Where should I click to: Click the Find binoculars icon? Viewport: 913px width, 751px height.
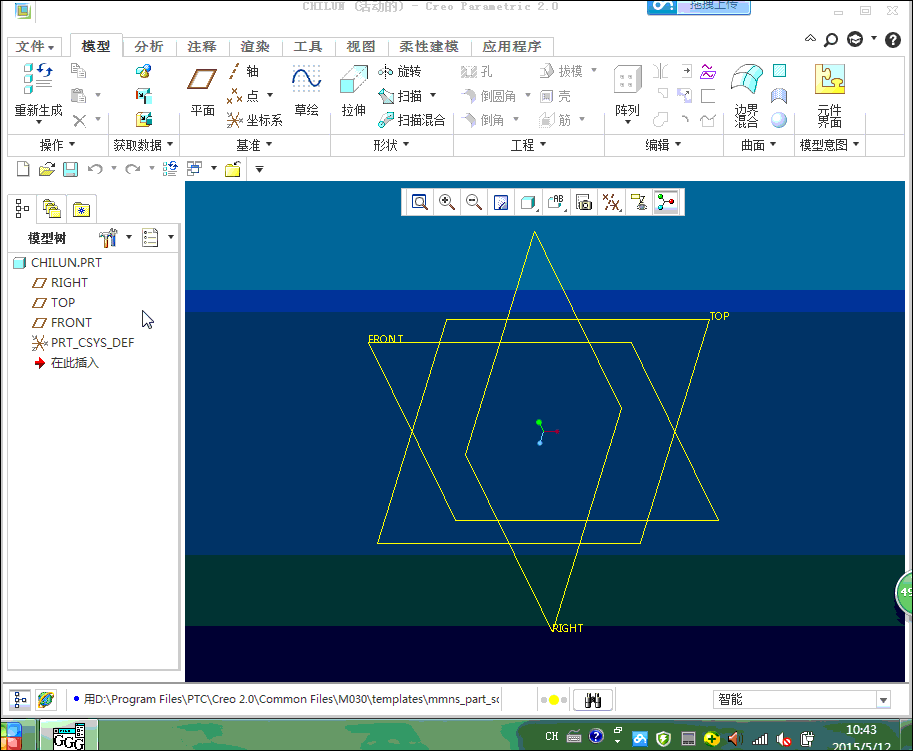pos(593,700)
